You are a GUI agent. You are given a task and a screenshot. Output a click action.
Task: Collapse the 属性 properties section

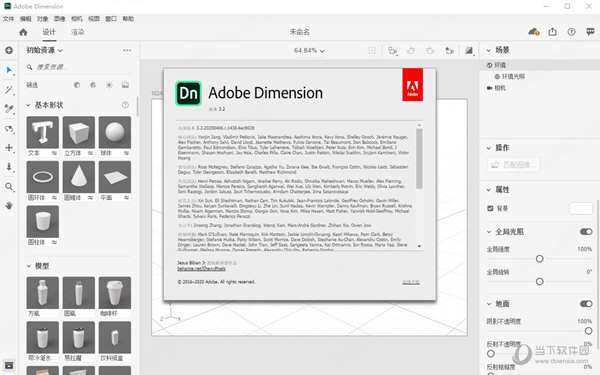tap(489, 190)
